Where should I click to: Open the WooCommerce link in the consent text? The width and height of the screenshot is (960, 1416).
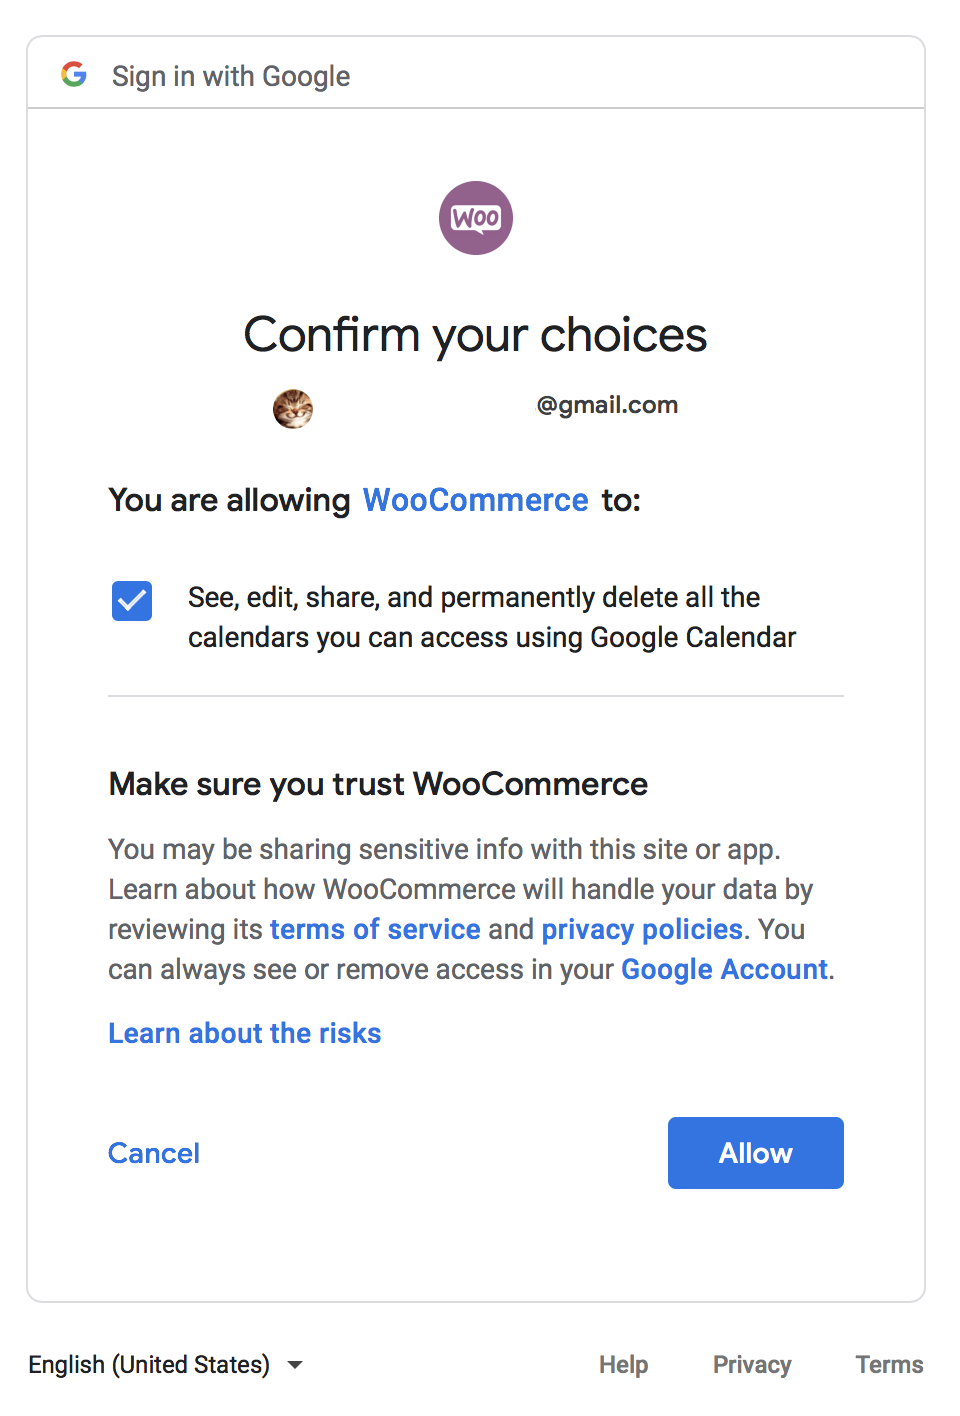[x=475, y=499]
